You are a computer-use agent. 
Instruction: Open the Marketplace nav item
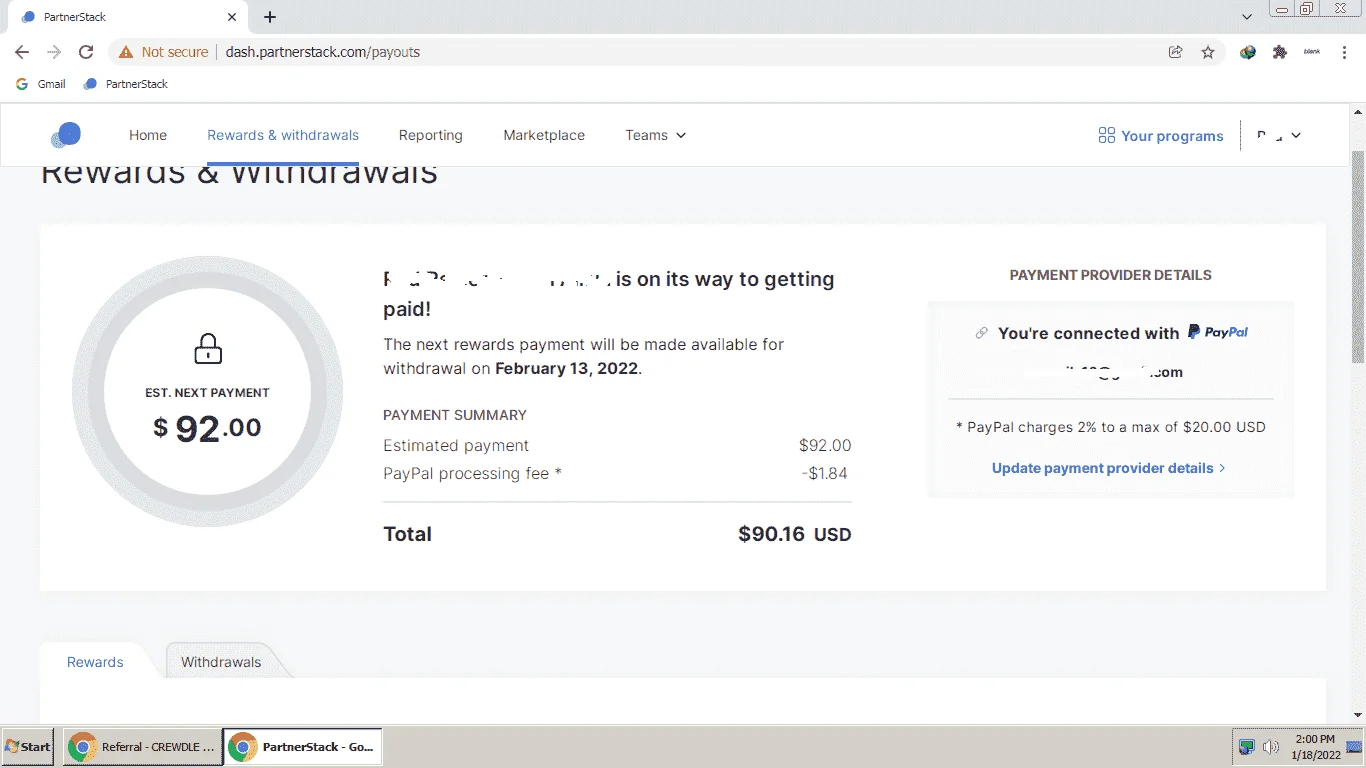[544, 135]
